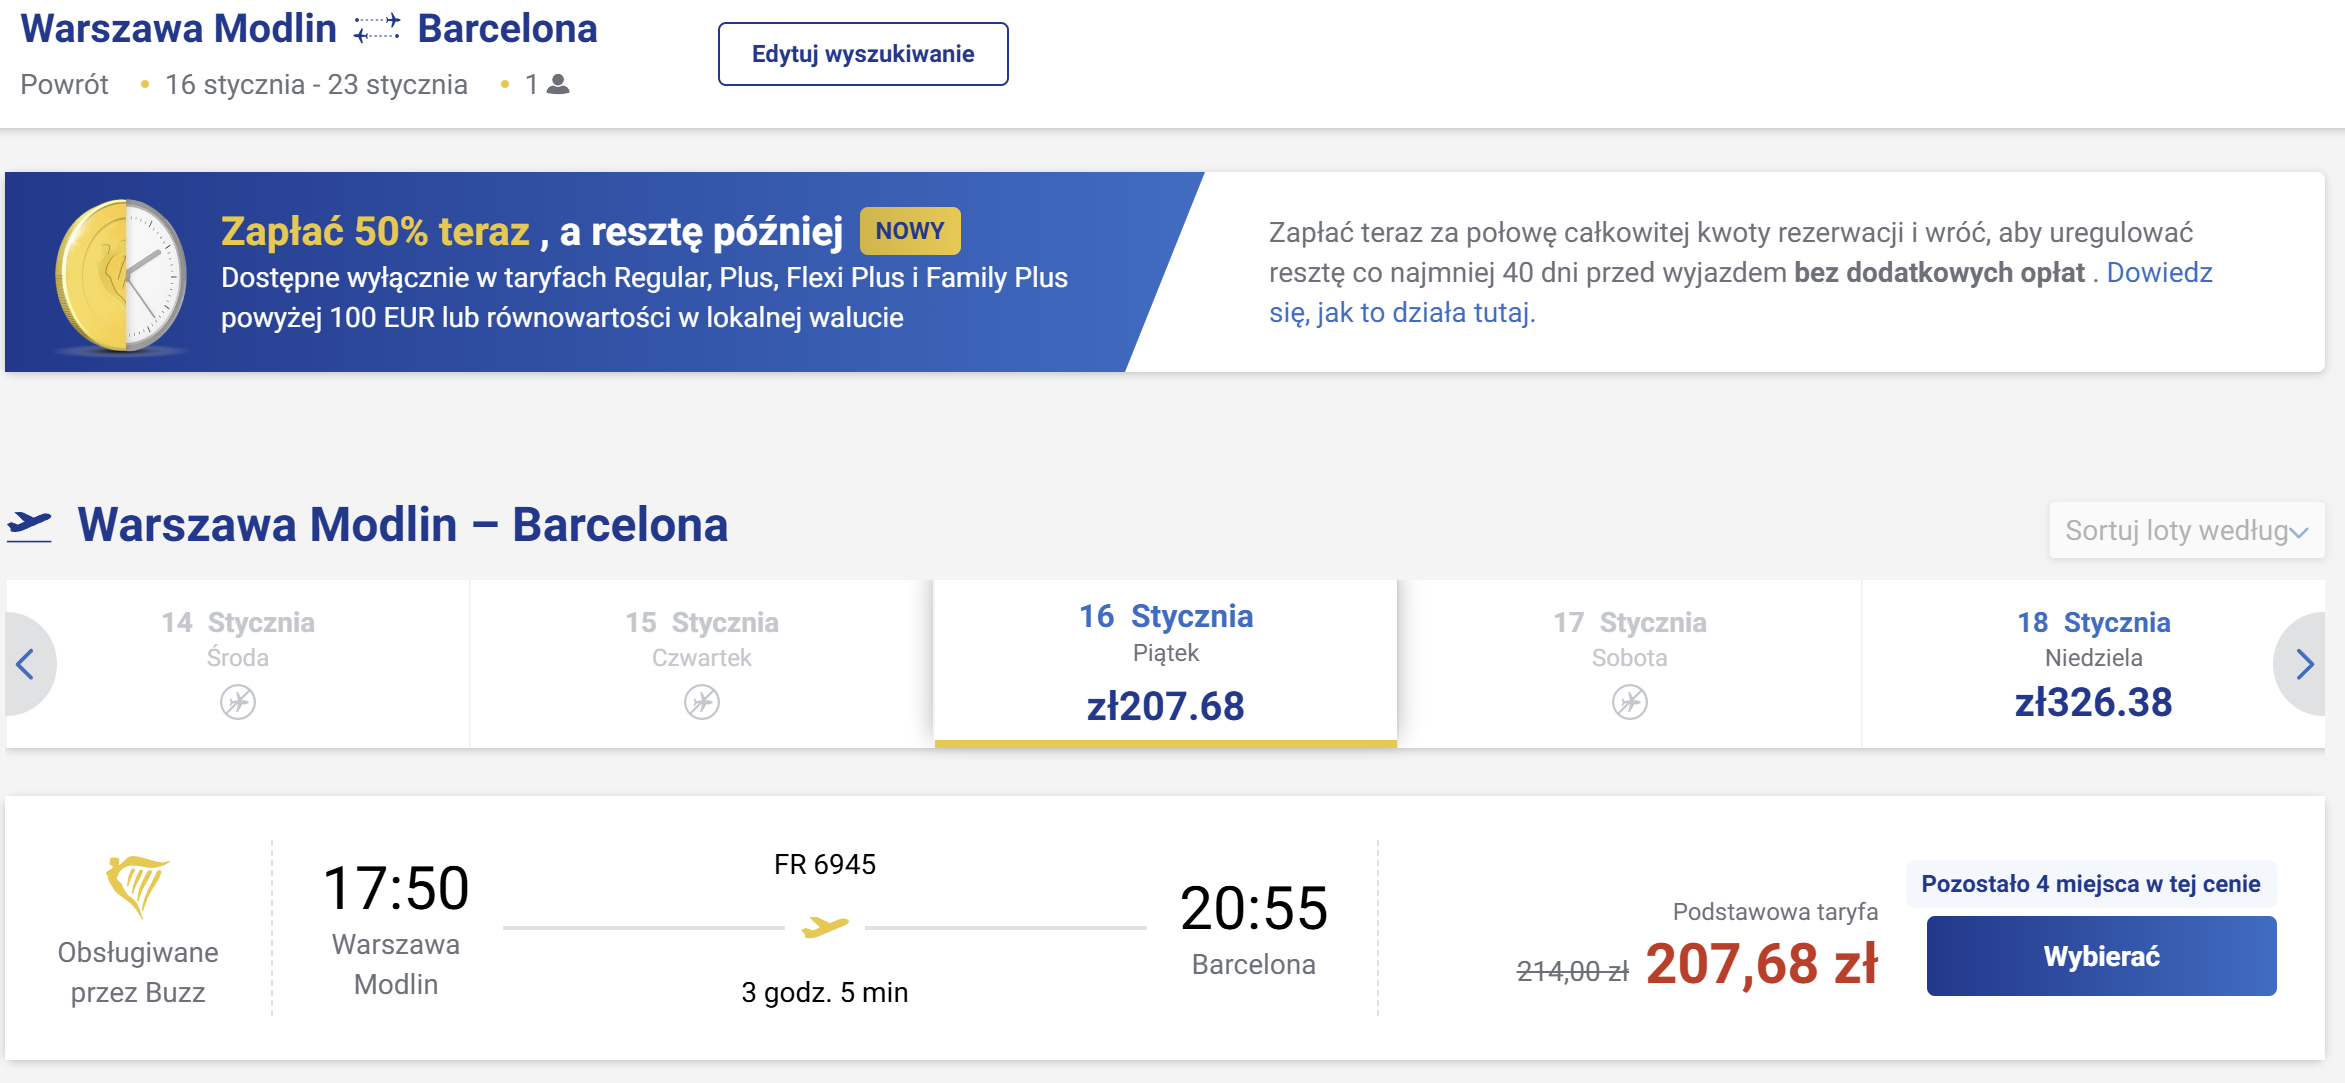Click the departing plane icon beside route heading

point(29,526)
